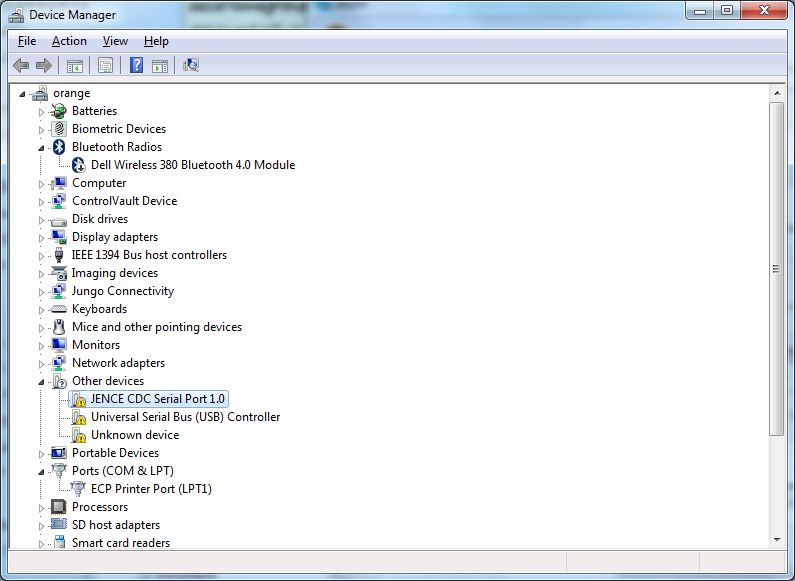Click the IEEE 1394 Bus host controllers icon
The height and width of the screenshot is (581, 795).
coord(59,255)
